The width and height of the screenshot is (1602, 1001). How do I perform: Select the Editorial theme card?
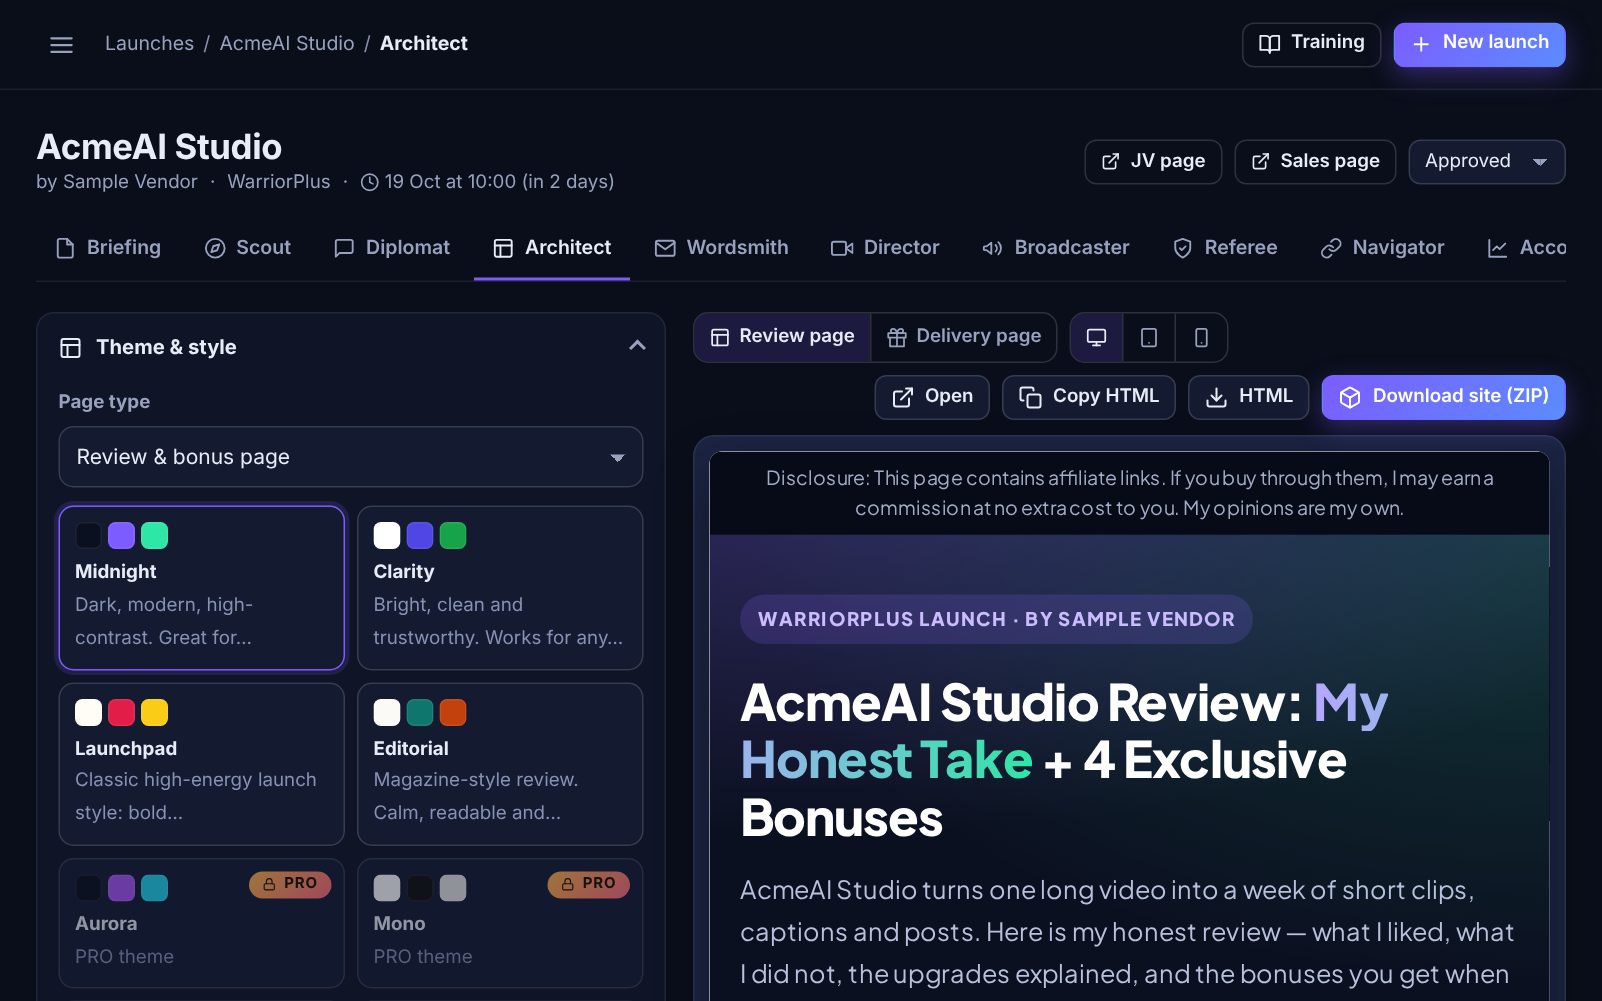500,764
